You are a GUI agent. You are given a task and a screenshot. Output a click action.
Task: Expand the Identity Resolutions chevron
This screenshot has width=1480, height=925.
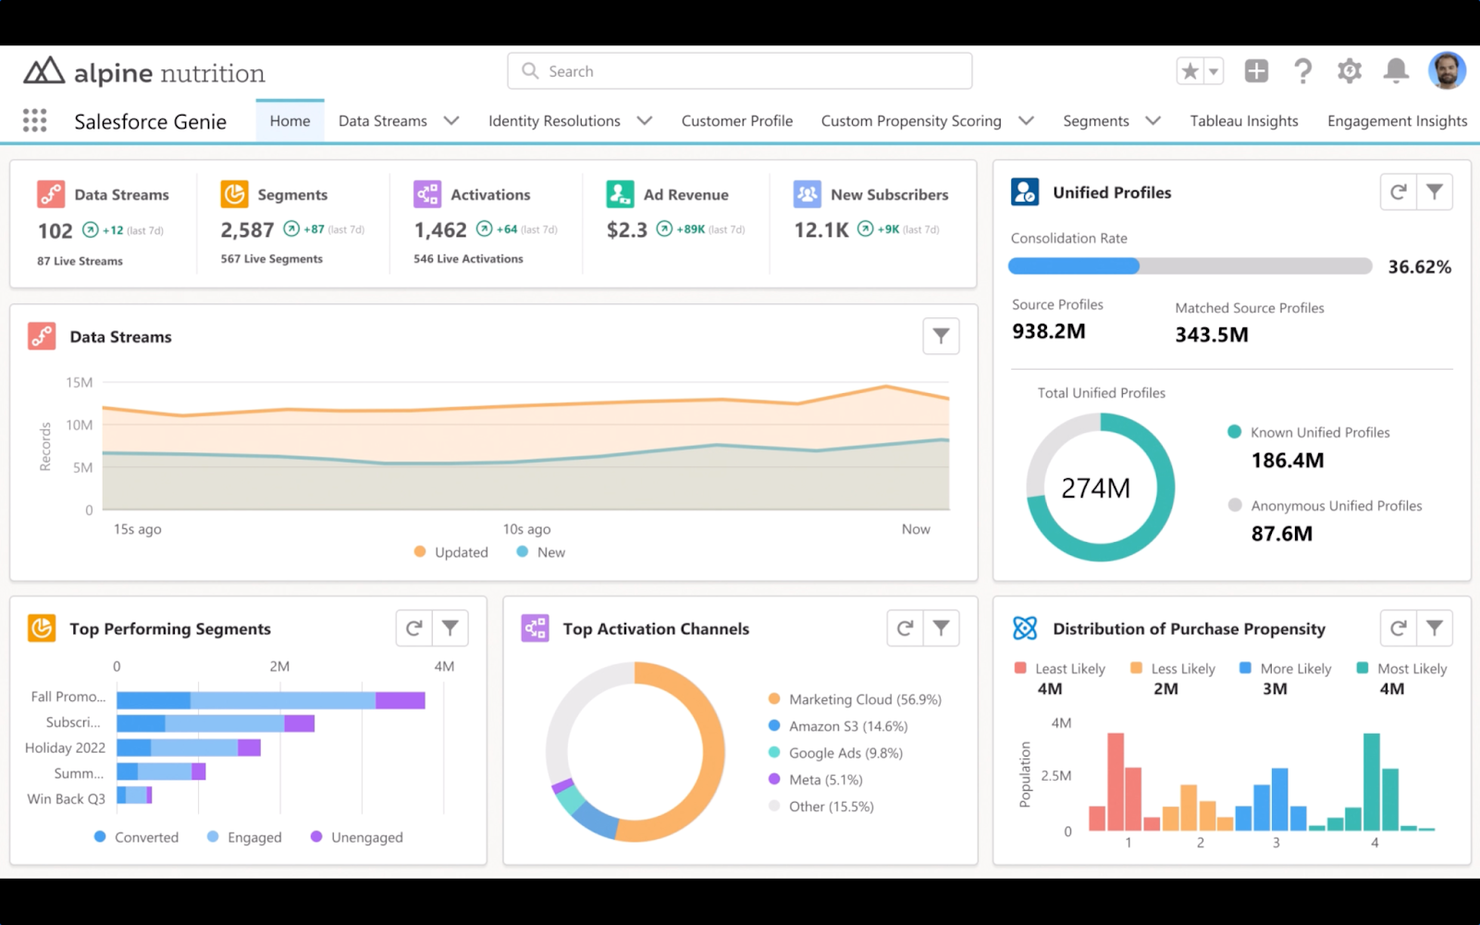click(644, 121)
